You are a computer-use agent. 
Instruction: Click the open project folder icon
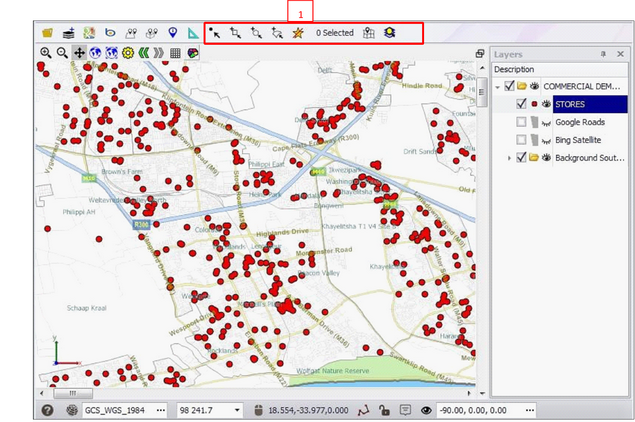click(x=46, y=33)
